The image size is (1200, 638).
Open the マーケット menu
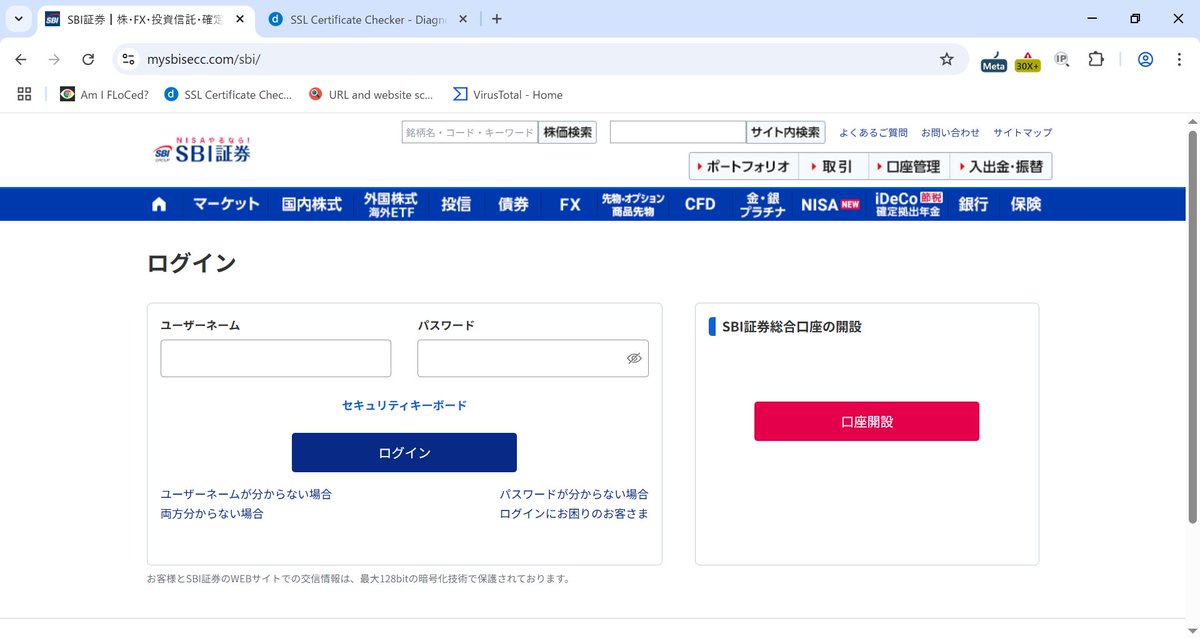coord(226,204)
